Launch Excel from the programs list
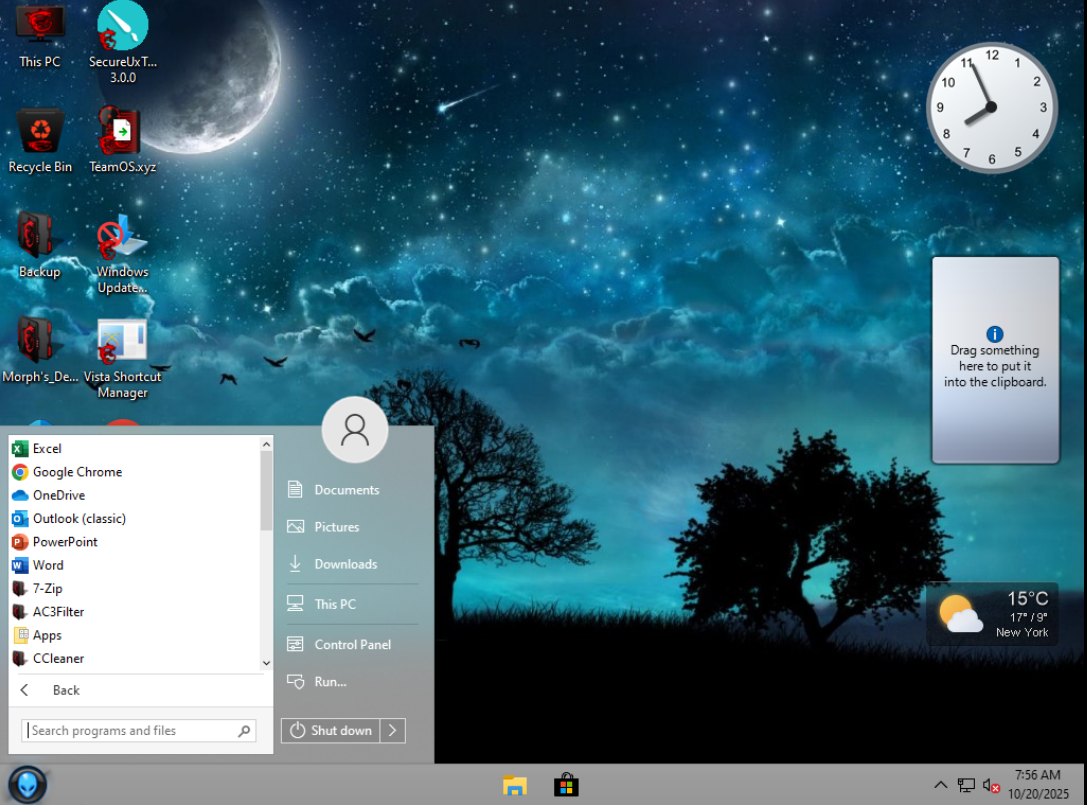 click(134, 449)
